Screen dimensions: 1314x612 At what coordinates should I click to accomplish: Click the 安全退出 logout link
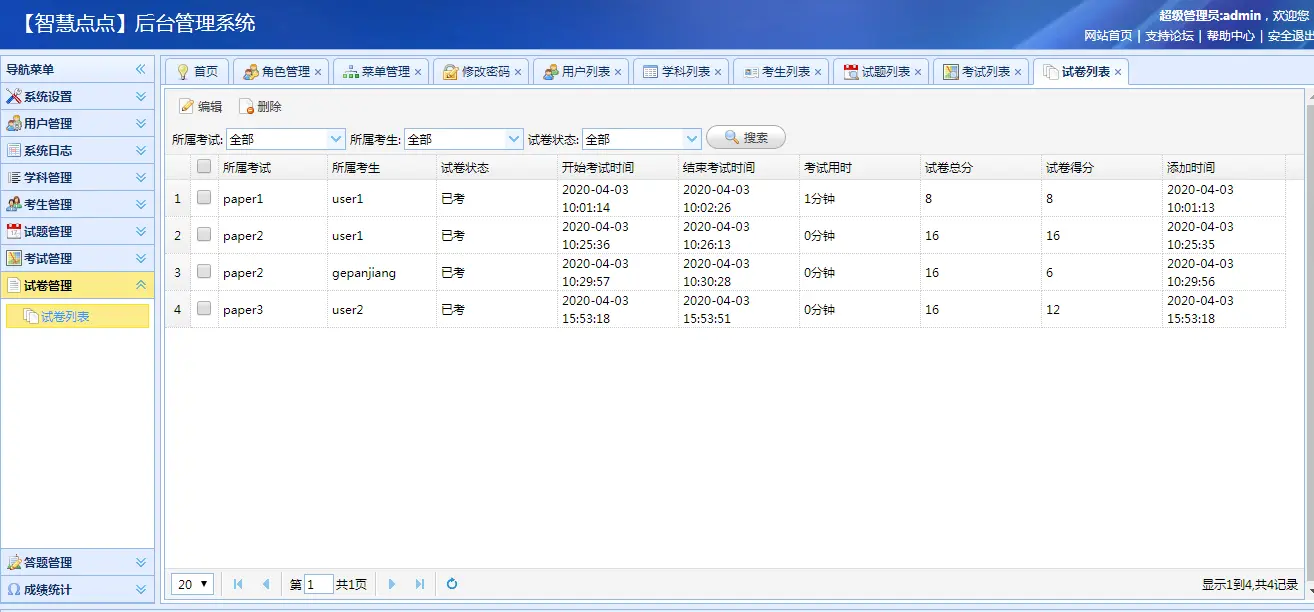pyautogui.click(x=1290, y=35)
